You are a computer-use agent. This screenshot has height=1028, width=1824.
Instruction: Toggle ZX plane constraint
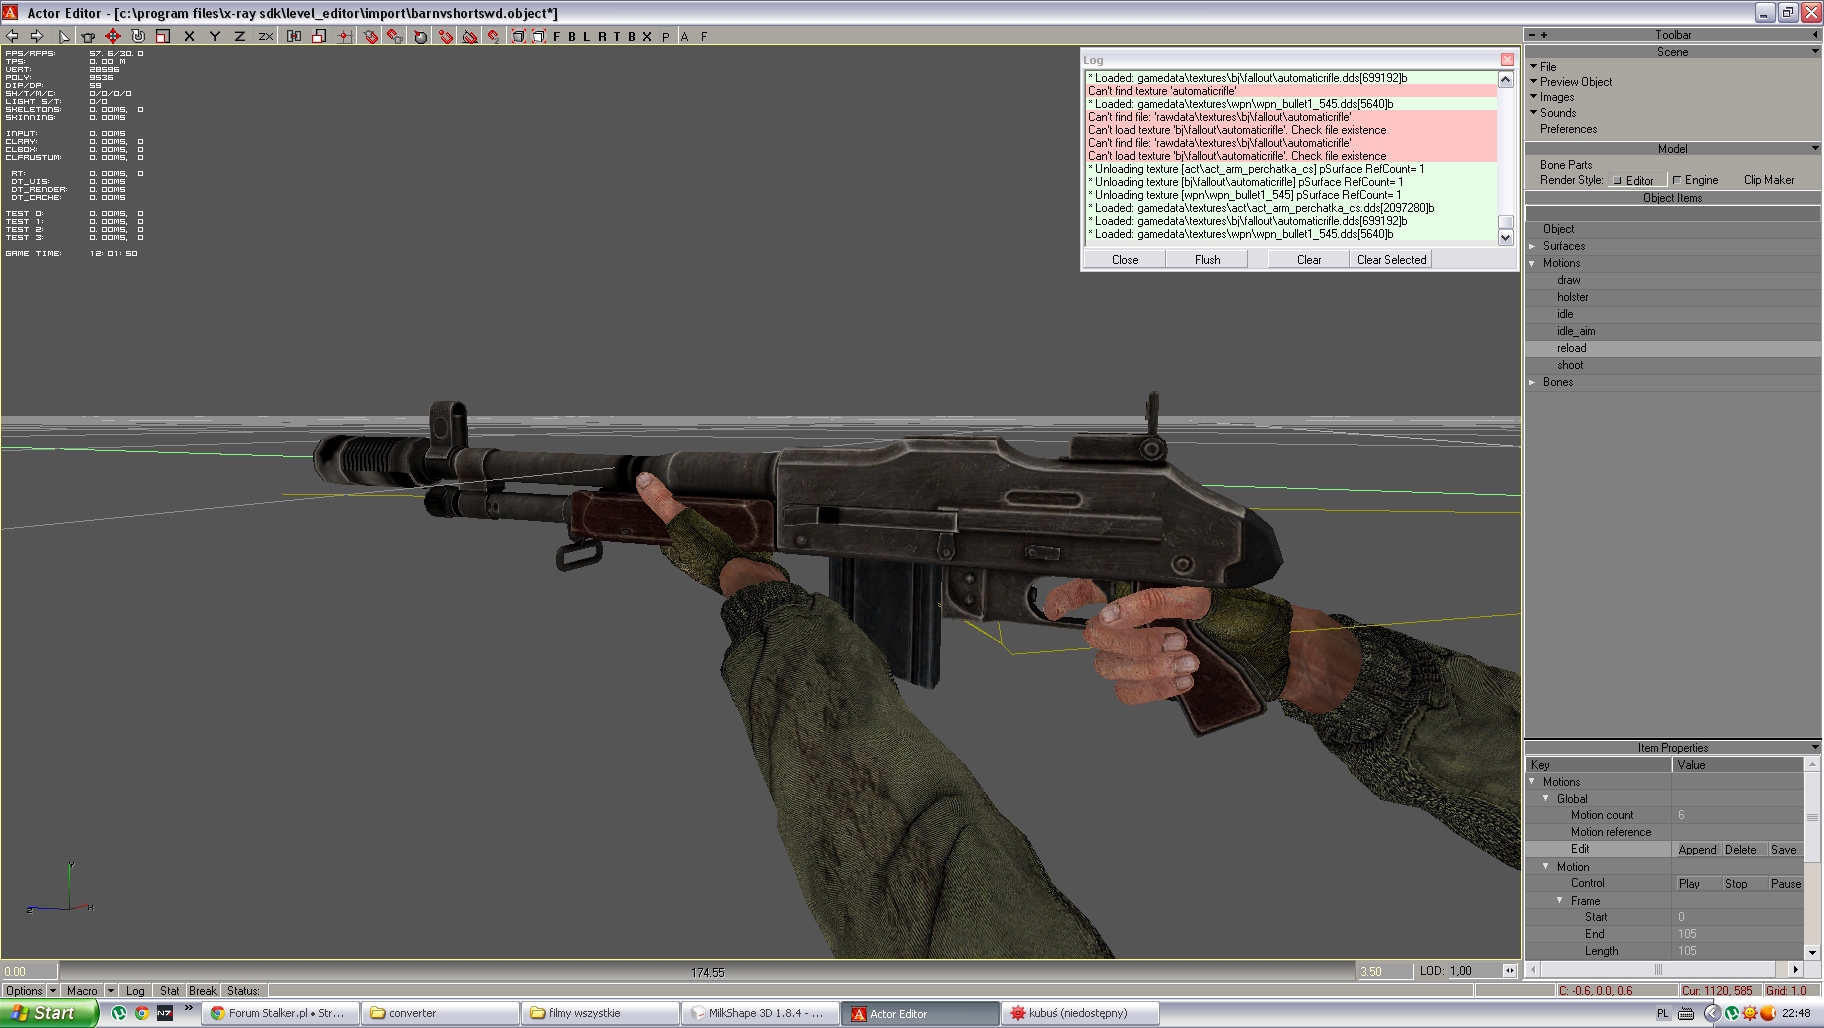(265, 36)
